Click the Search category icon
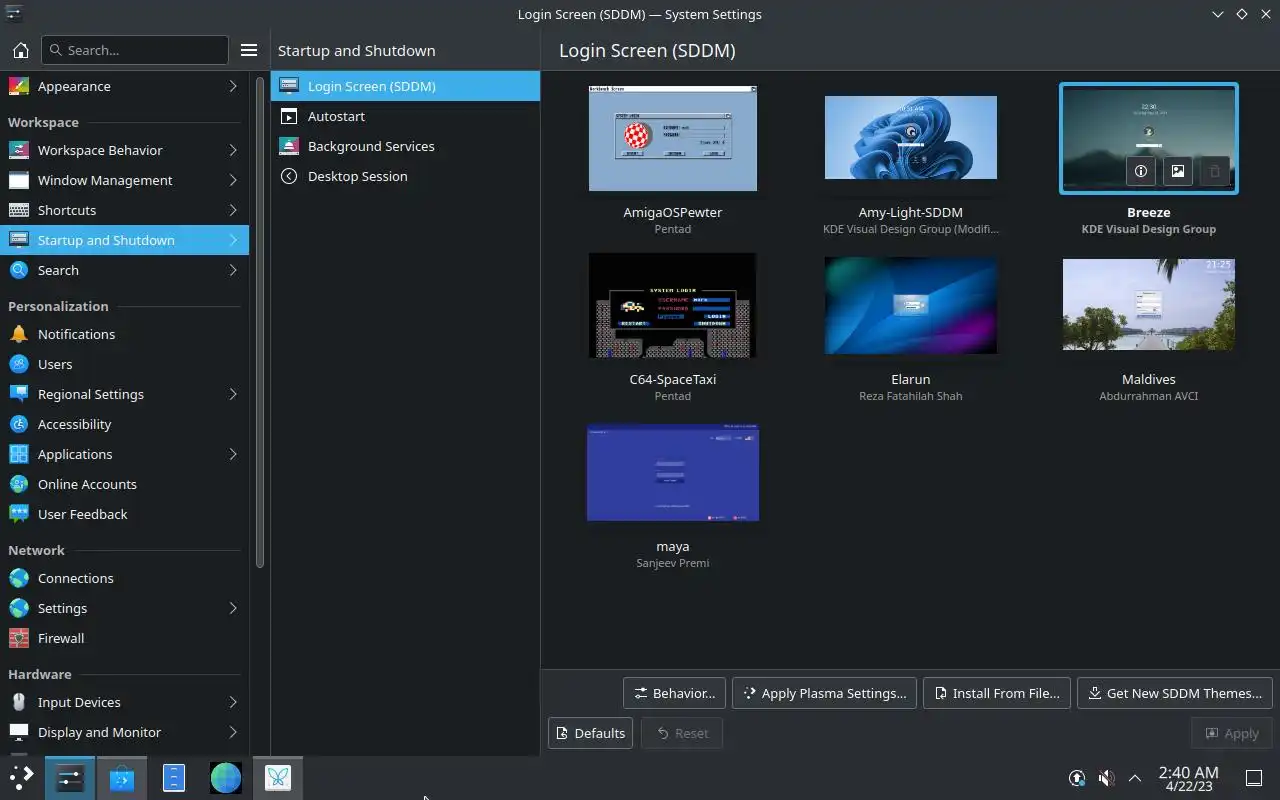Image resolution: width=1280 pixels, height=800 pixels. pyautogui.click(x=18, y=270)
